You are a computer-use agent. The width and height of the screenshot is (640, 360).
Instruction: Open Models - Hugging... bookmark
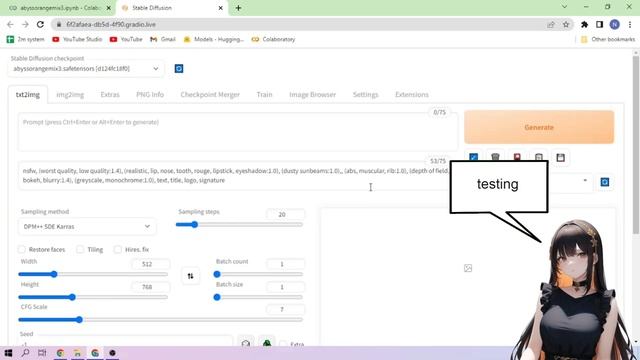(x=213, y=39)
